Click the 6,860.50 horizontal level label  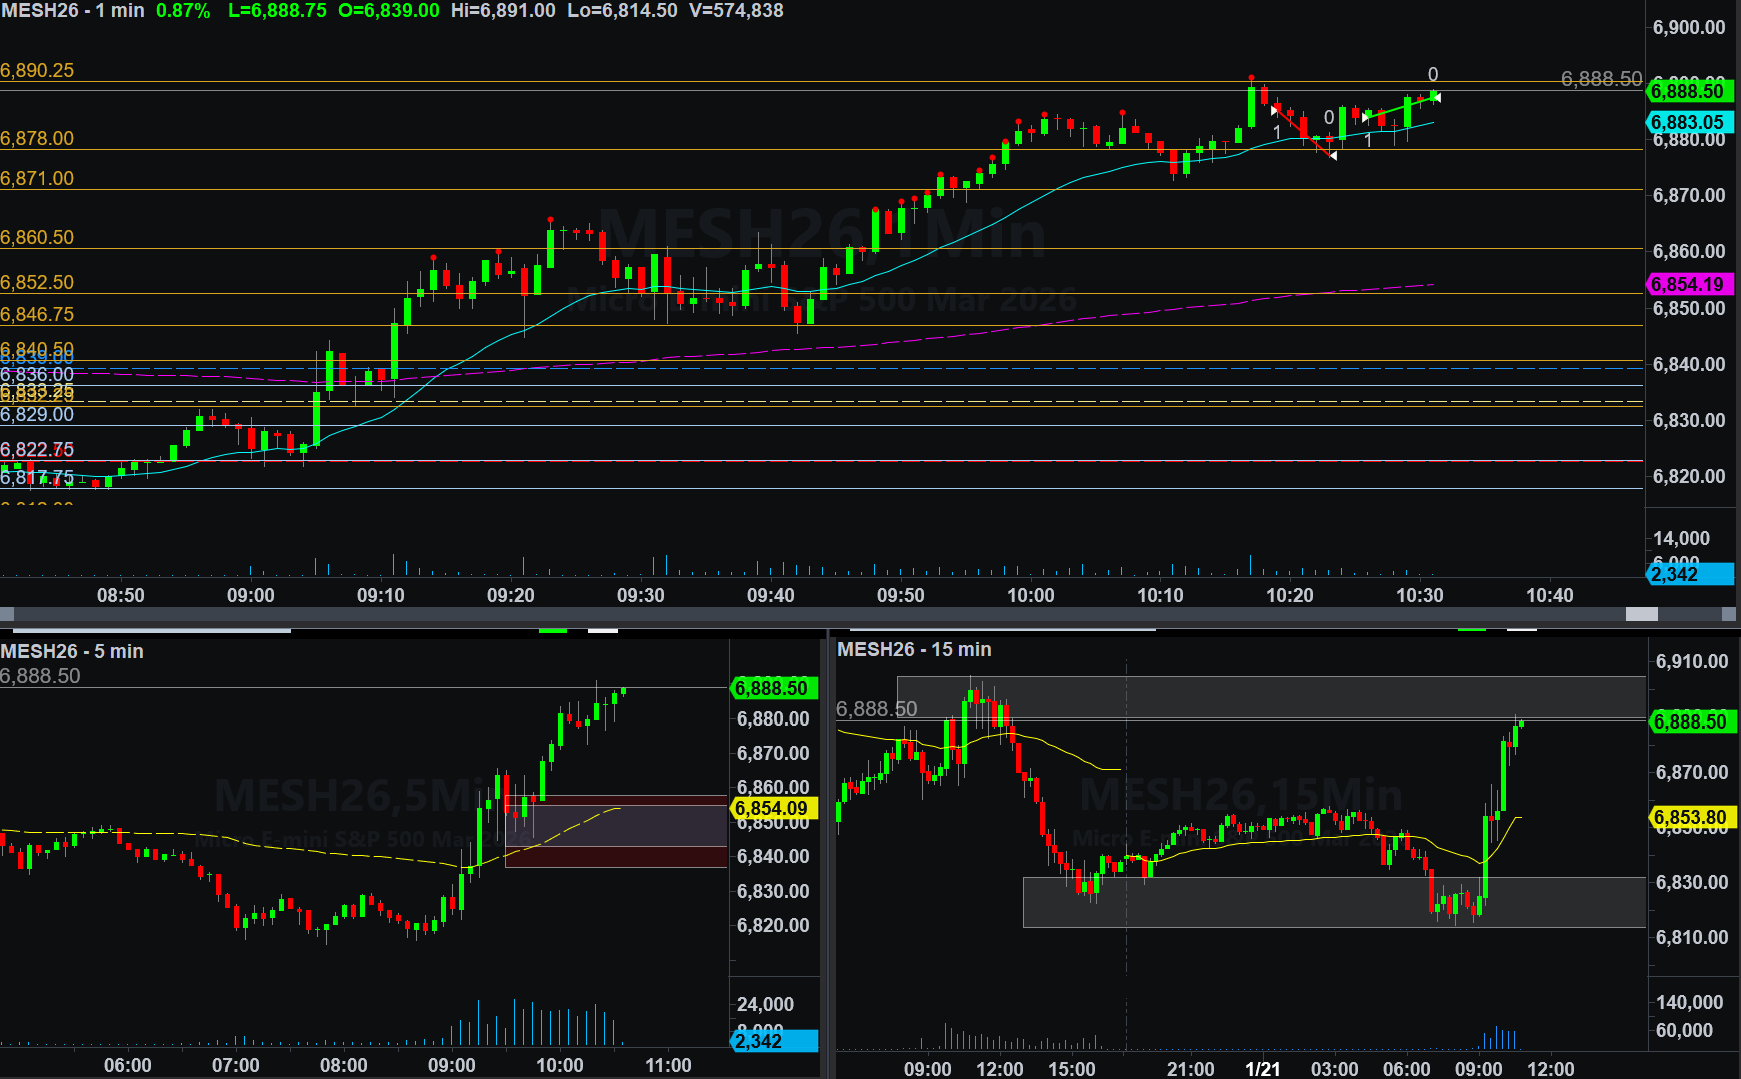coord(37,238)
